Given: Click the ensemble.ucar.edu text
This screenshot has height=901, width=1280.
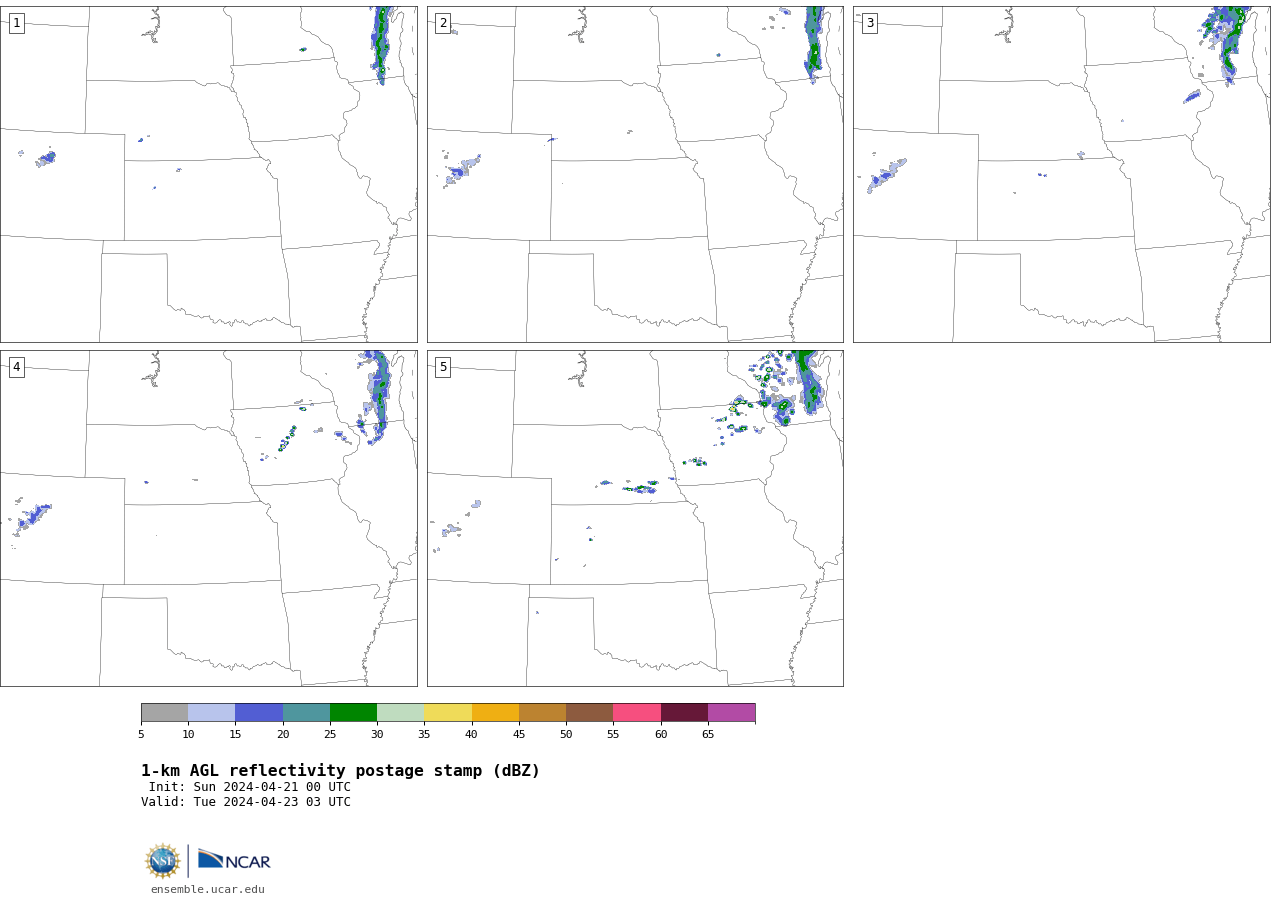Looking at the screenshot, I should click(x=208, y=889).
